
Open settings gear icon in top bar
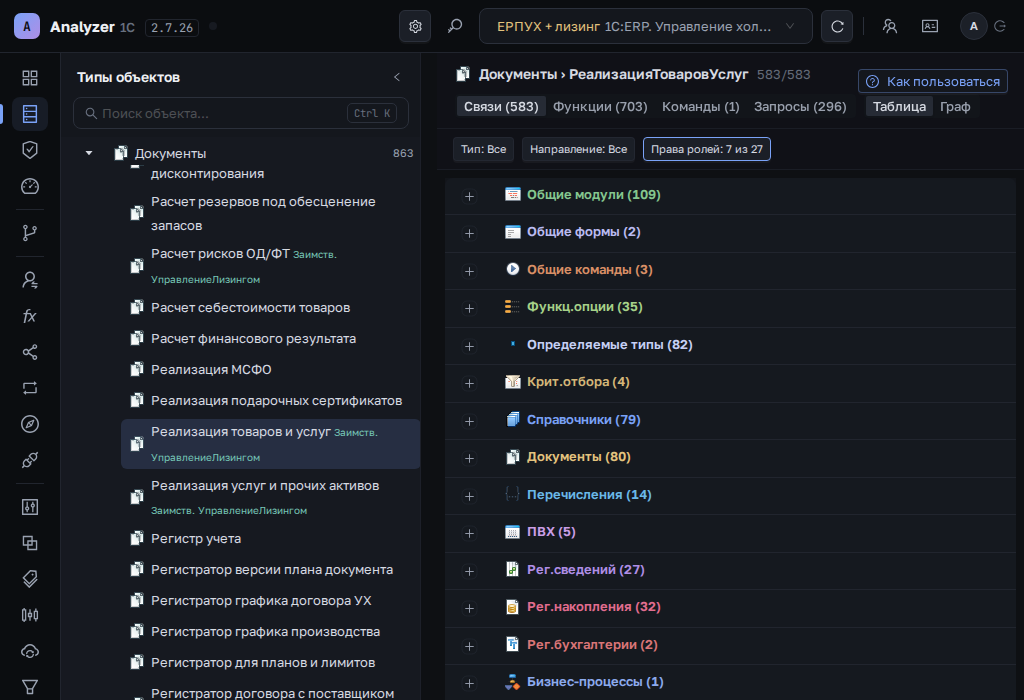point(415,27)
